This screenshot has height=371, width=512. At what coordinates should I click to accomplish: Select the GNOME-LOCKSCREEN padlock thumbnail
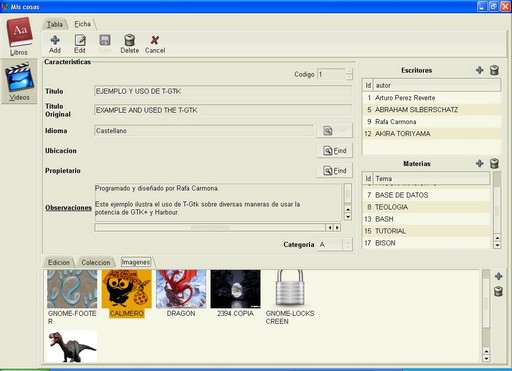pos(290,288)
